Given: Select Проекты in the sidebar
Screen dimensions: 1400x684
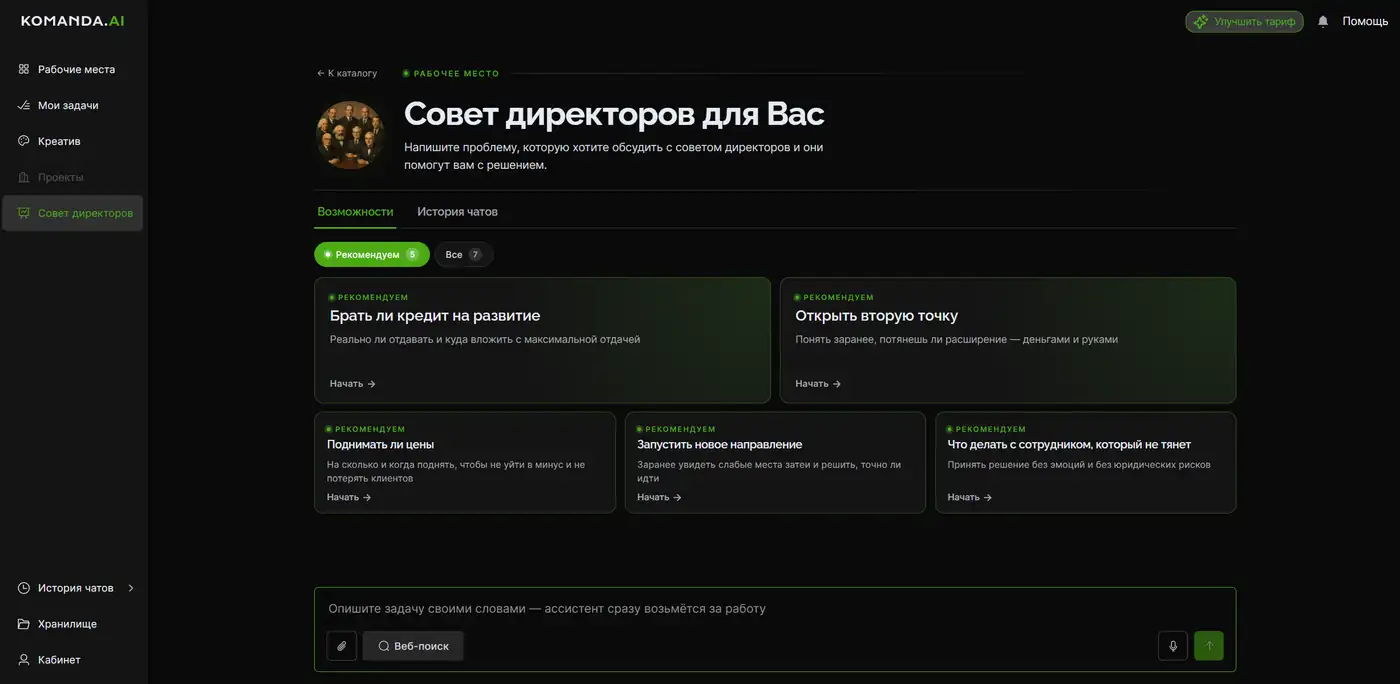Looking at the screenshot, I should coord(72,177).
